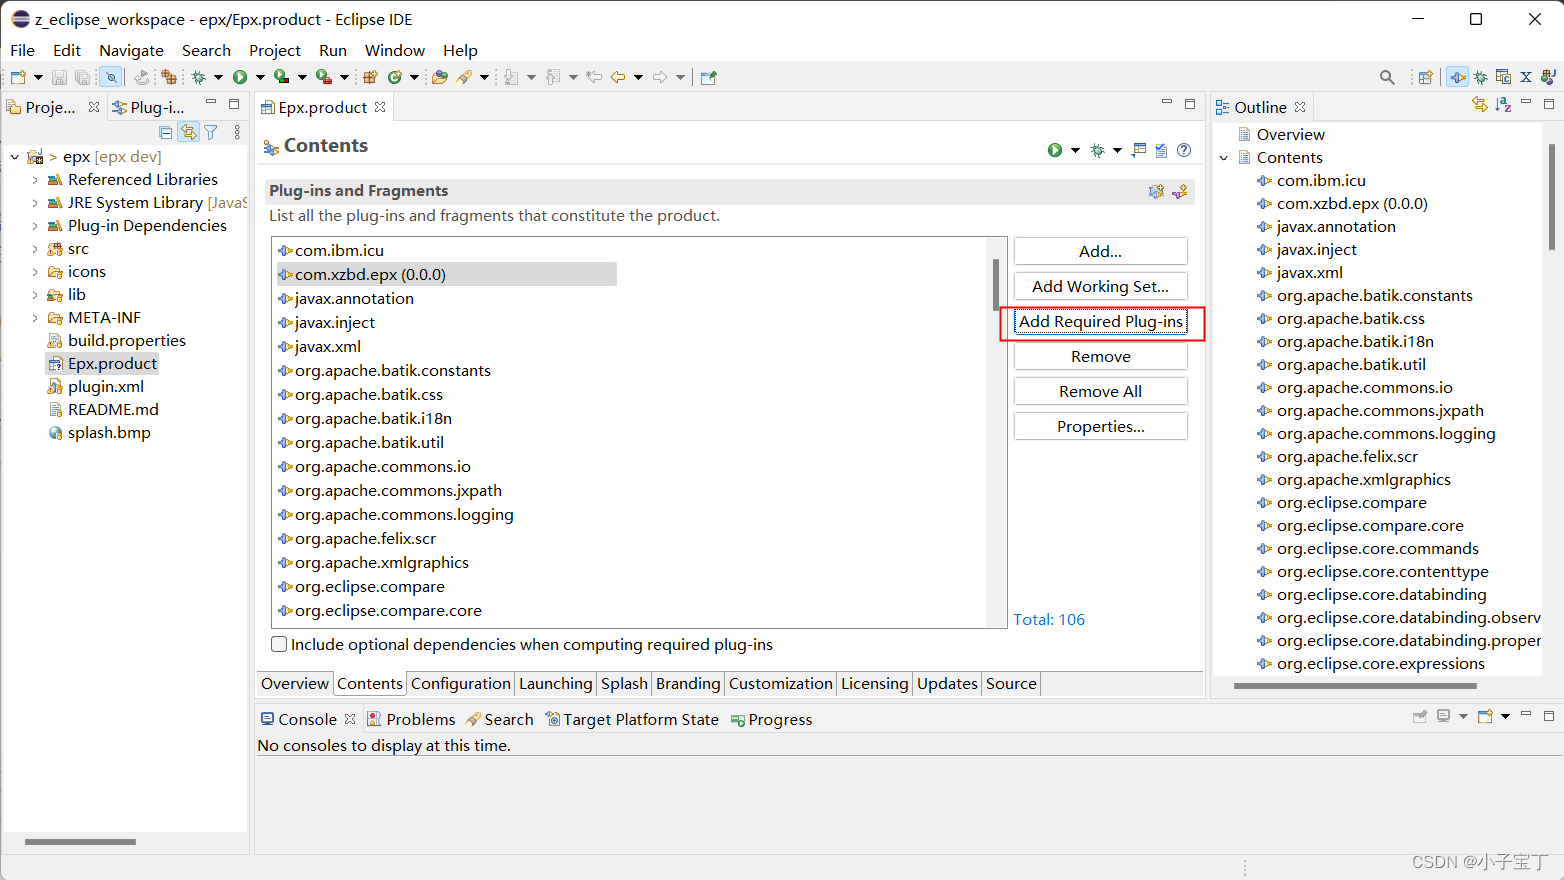Expand the src folder node

coord(35,249)
